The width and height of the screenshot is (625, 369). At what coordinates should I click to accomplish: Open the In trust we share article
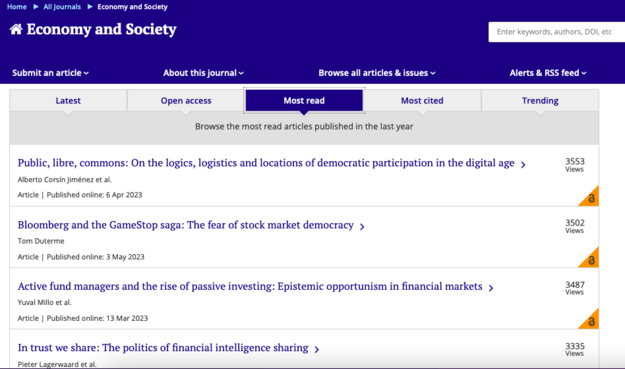point(163,348)
